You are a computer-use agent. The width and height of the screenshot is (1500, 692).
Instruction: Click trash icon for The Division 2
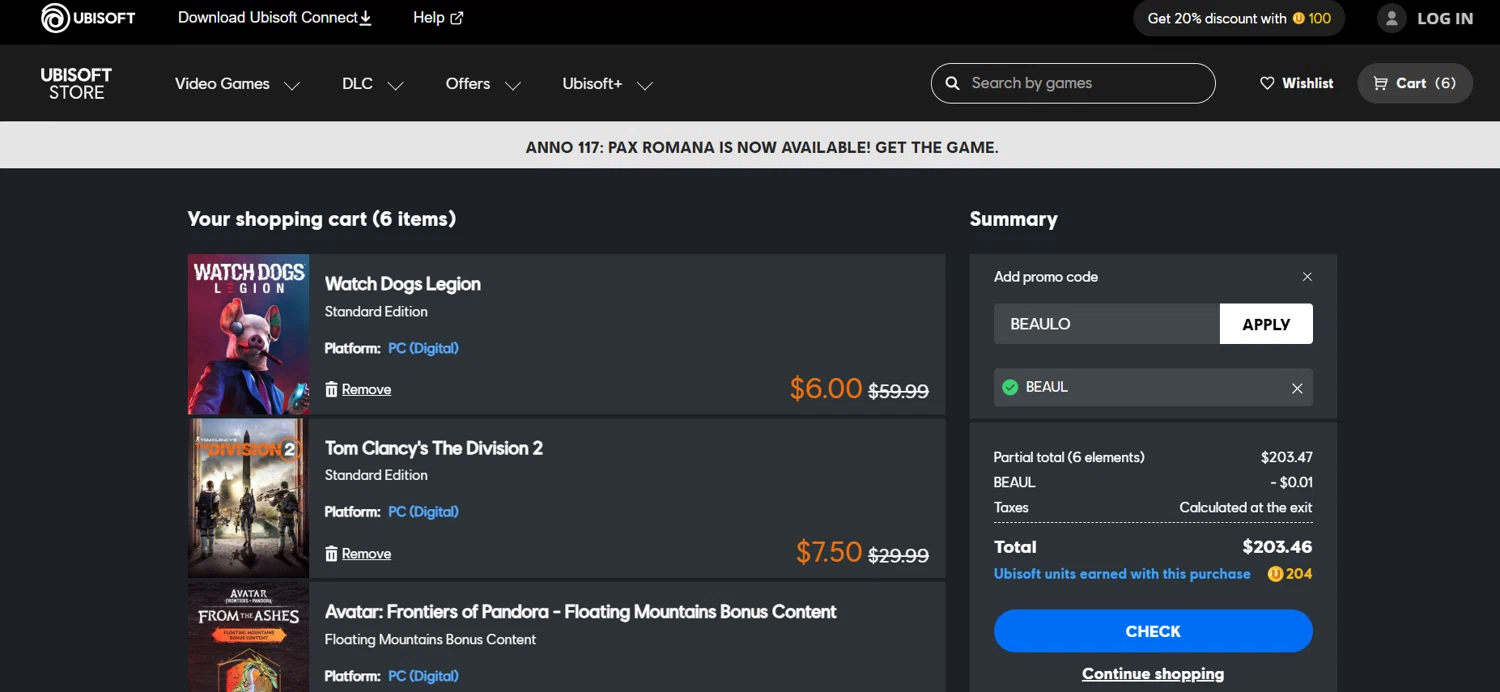point(331,553)
